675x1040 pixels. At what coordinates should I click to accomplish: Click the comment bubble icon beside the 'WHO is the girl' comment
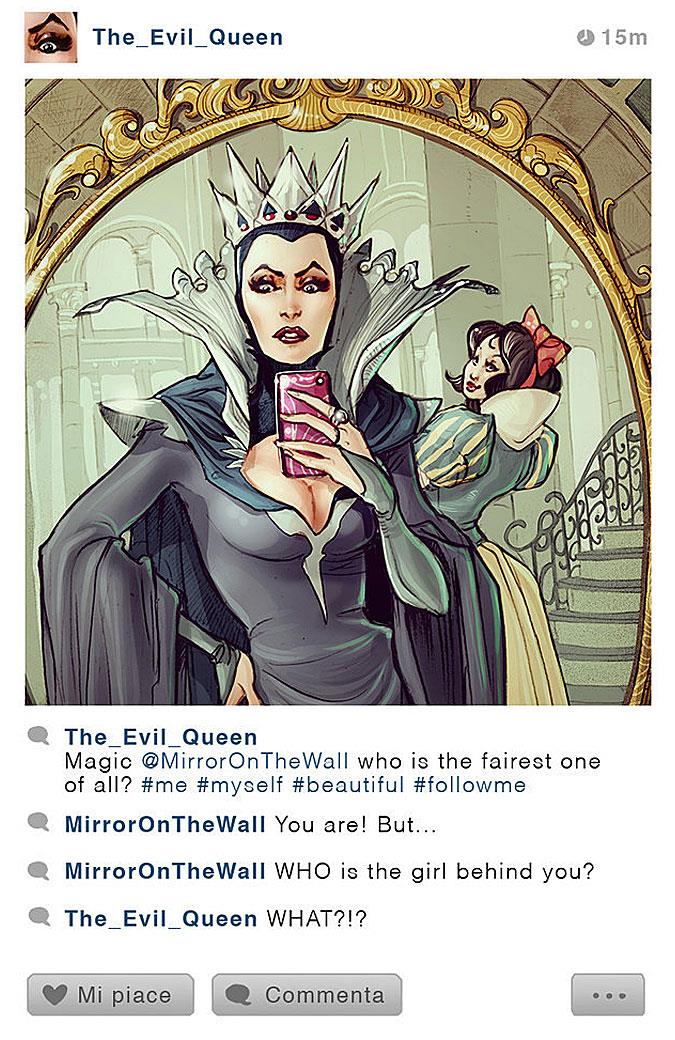[x=39, y=870]
